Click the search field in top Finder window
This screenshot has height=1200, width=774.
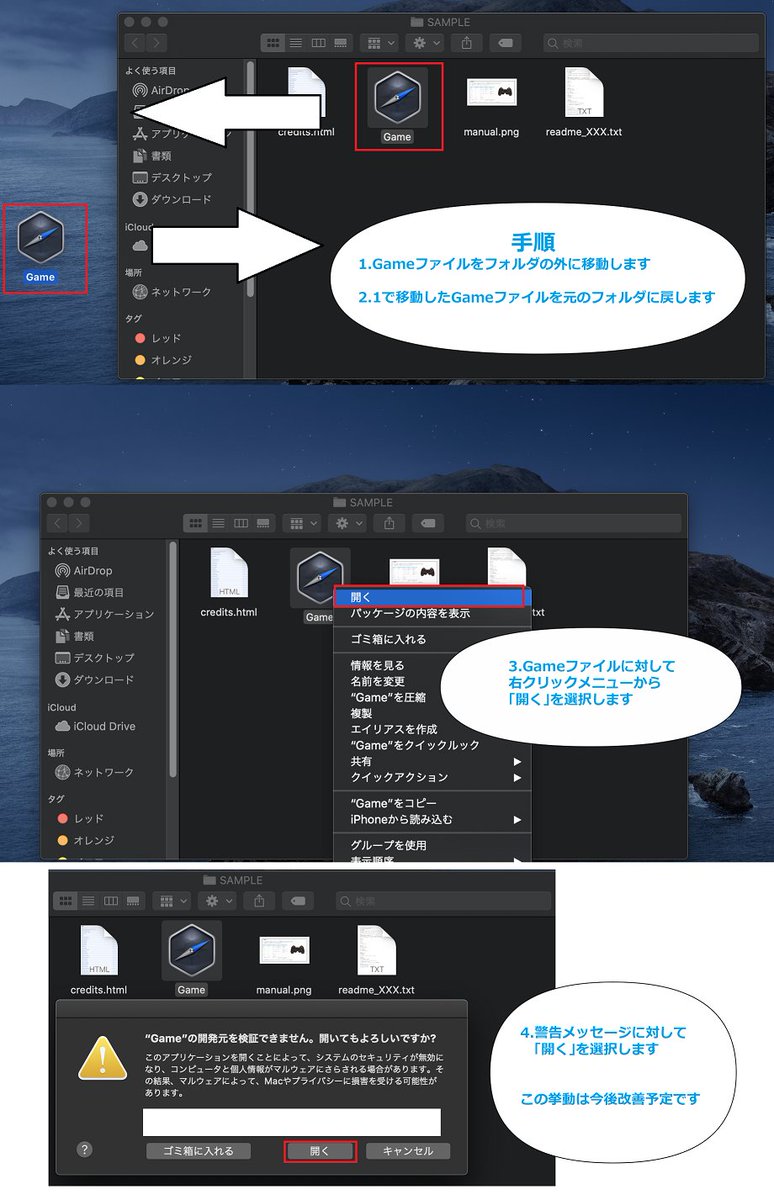point(651,43)
